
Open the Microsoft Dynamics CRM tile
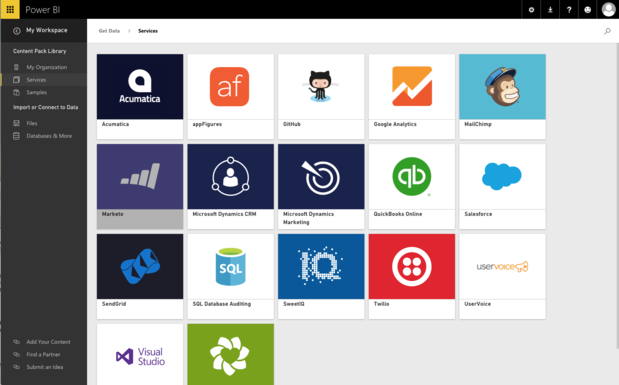pos(231,186)
